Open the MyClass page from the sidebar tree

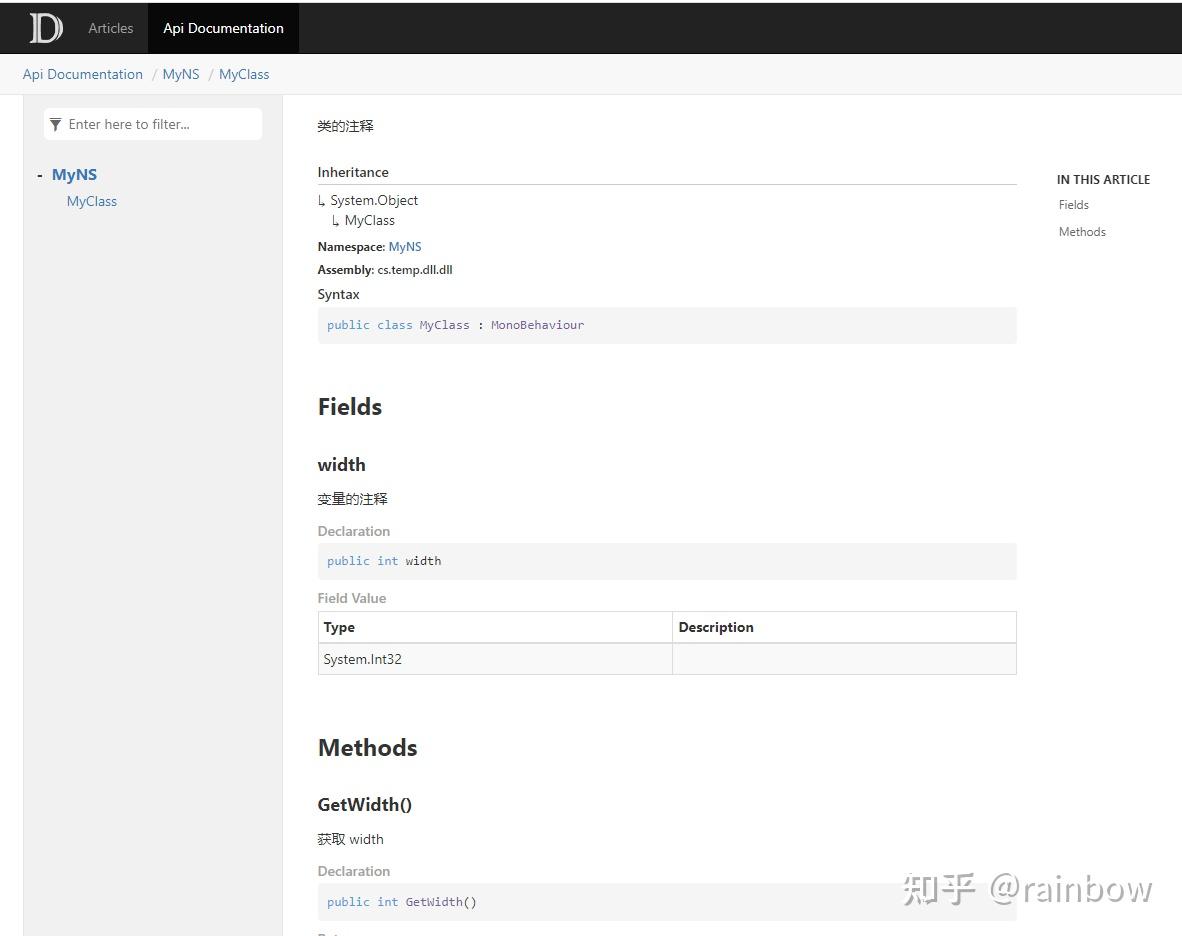(x=91, y=201)
